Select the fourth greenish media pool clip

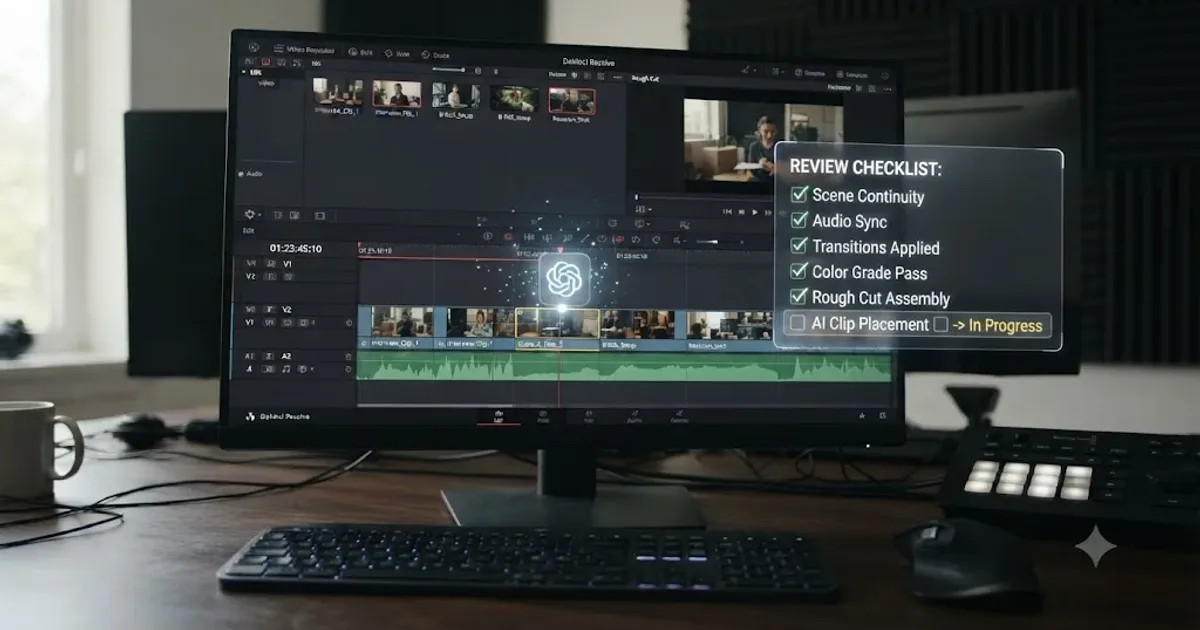tap(514, 98)
